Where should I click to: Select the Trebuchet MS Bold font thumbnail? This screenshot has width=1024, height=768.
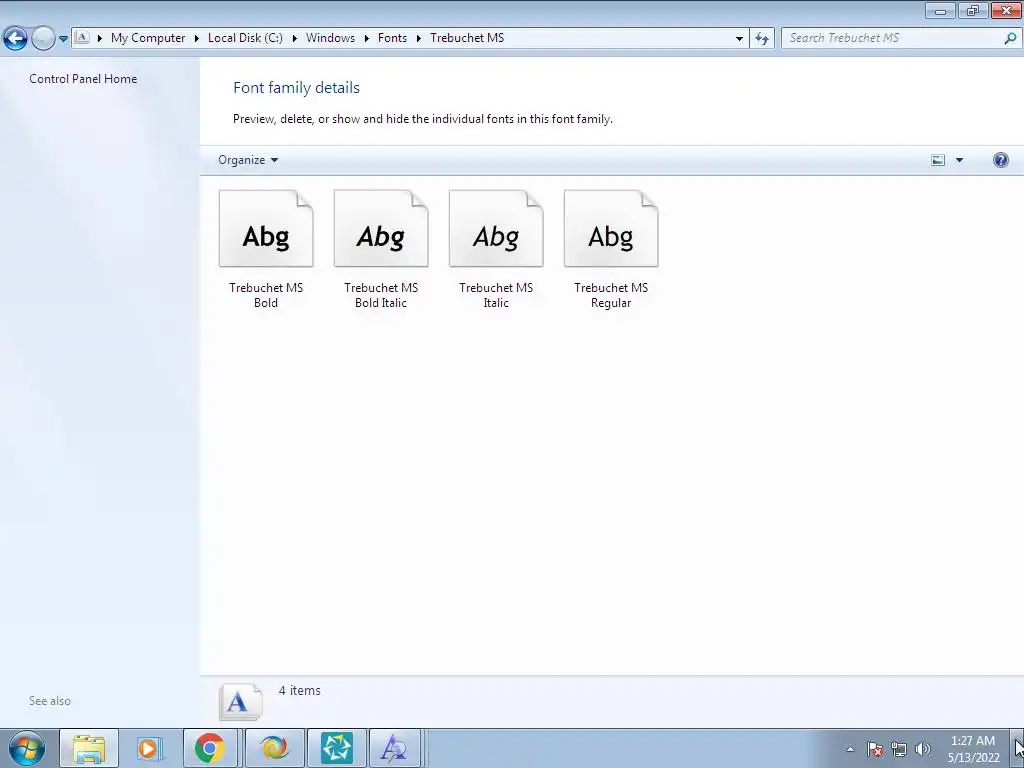pyautogui.click(x=266, y=229)
